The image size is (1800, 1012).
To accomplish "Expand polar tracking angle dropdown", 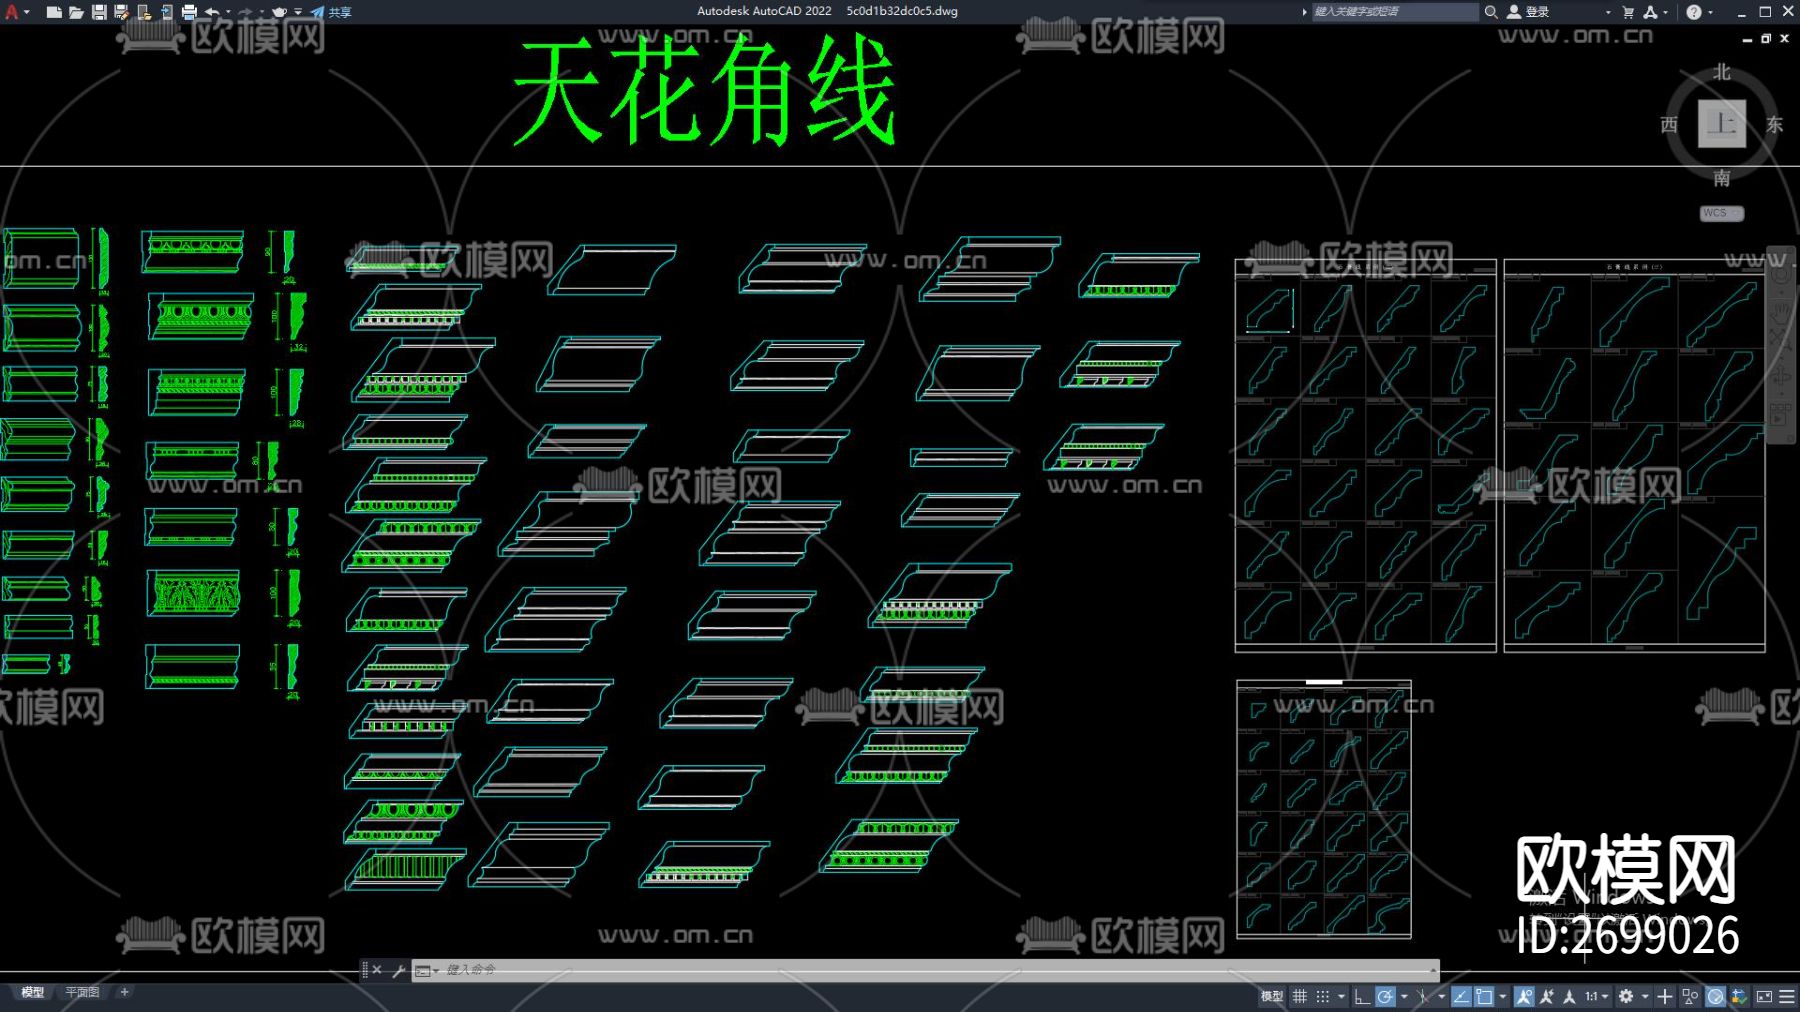I will click(1404, 996).
